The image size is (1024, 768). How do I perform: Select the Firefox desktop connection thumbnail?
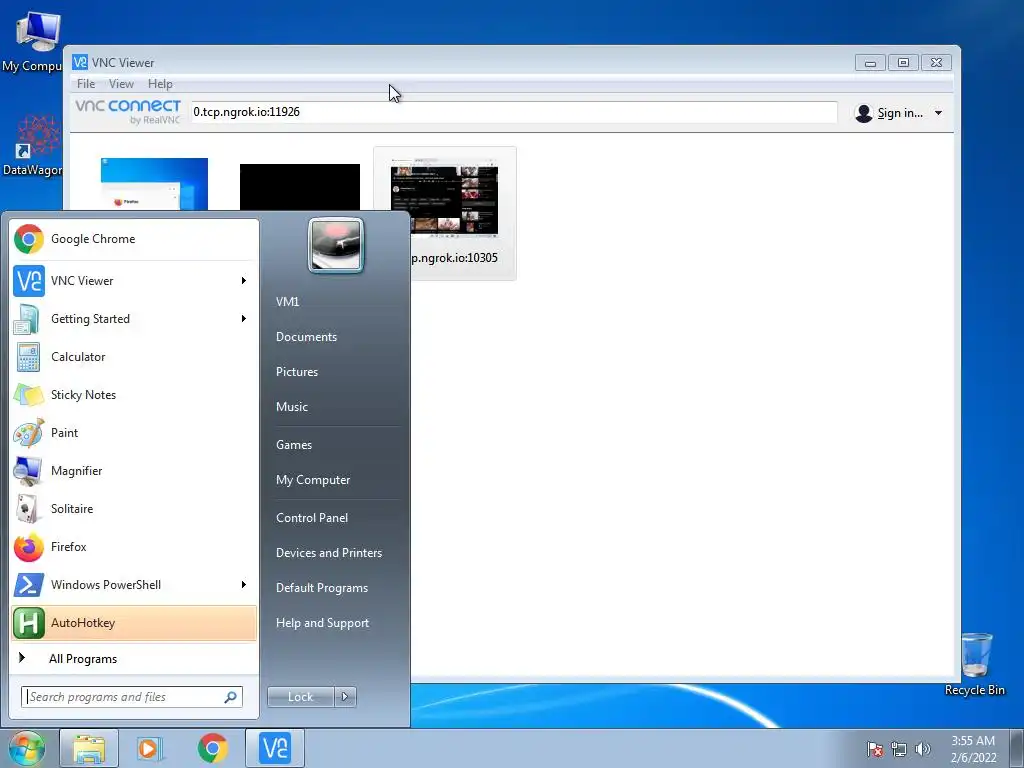[x=154, y=184]
